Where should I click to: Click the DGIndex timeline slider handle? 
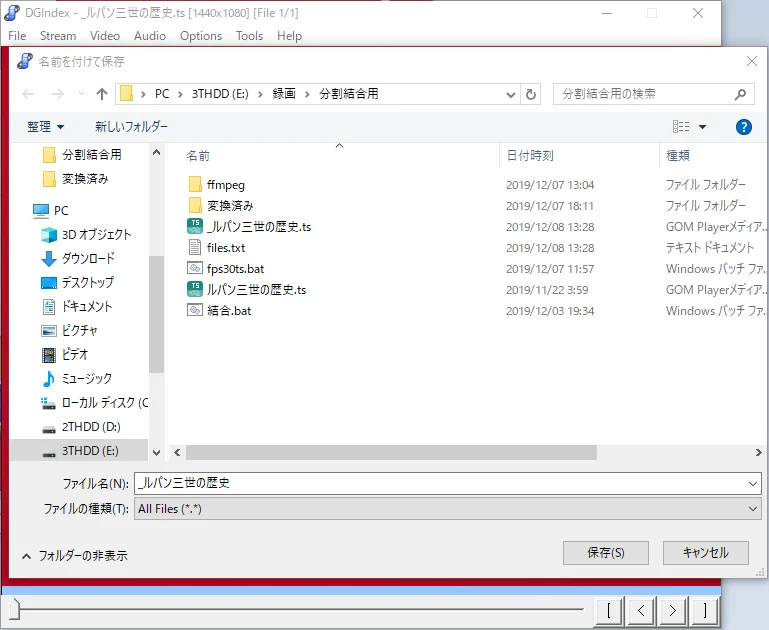pyautogui.click(x=14, y=609)
